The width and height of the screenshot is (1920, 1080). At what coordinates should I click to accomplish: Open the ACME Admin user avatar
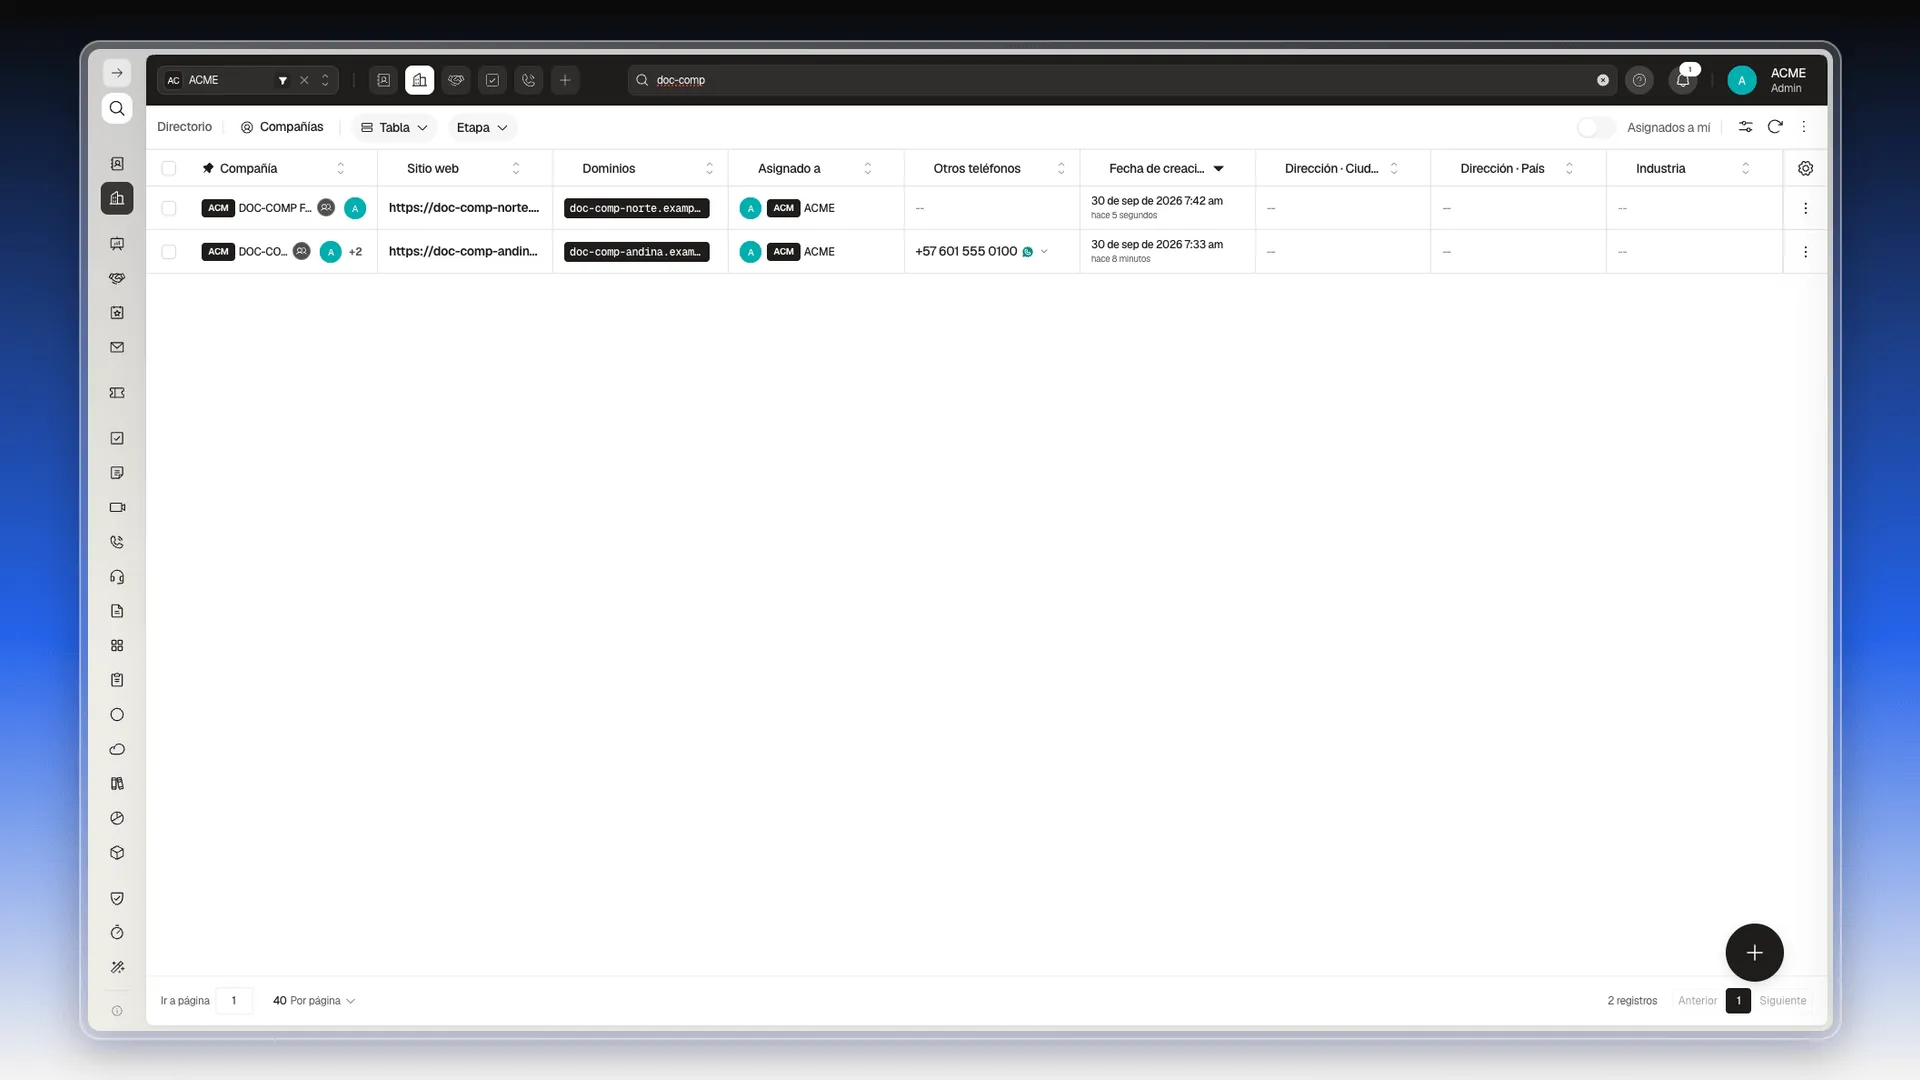tap(1741, 80)
